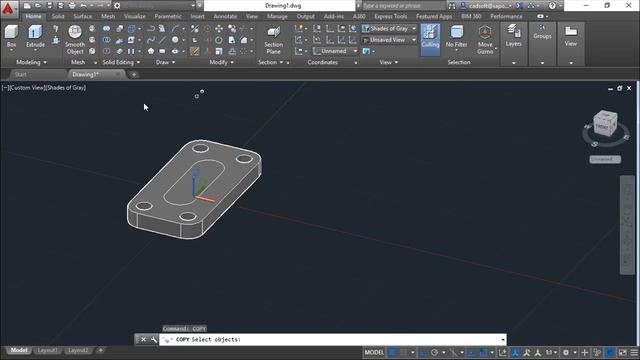Open the Layout2 tab
640x360 pixels.
click(x=78, y=351)
